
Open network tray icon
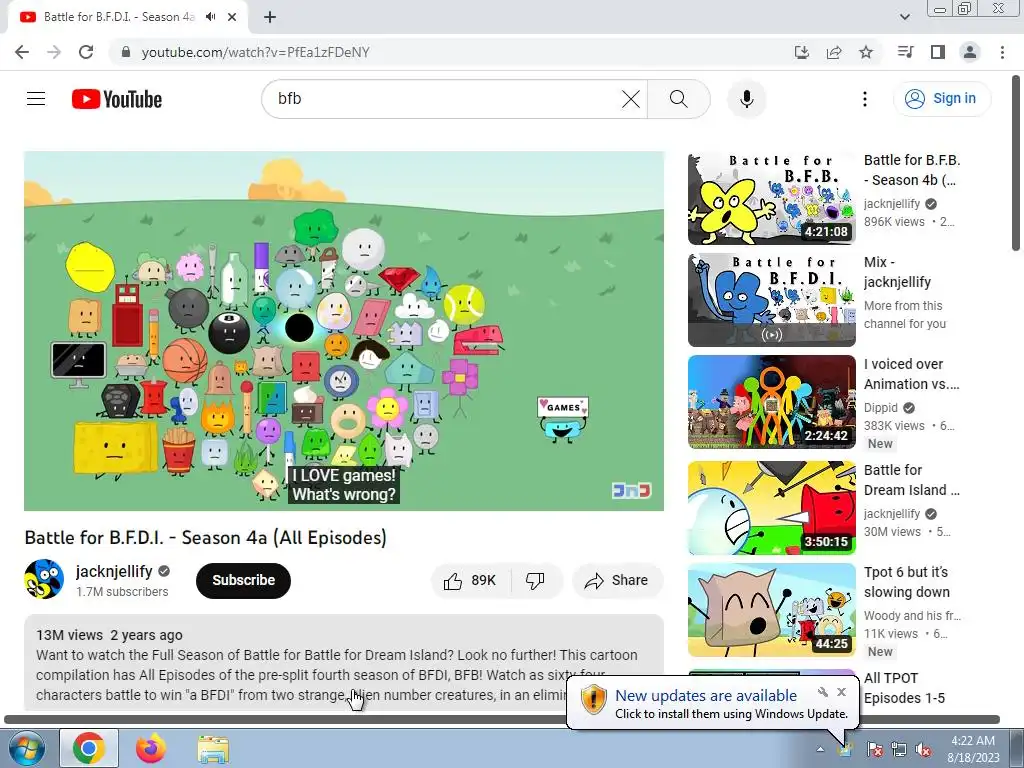899,749
